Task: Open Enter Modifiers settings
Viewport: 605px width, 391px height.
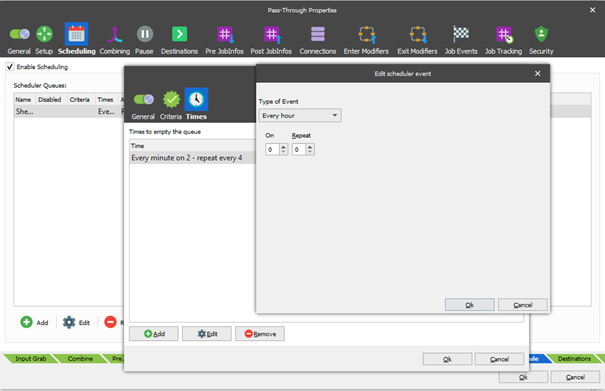Action: (x=366, y=40)
